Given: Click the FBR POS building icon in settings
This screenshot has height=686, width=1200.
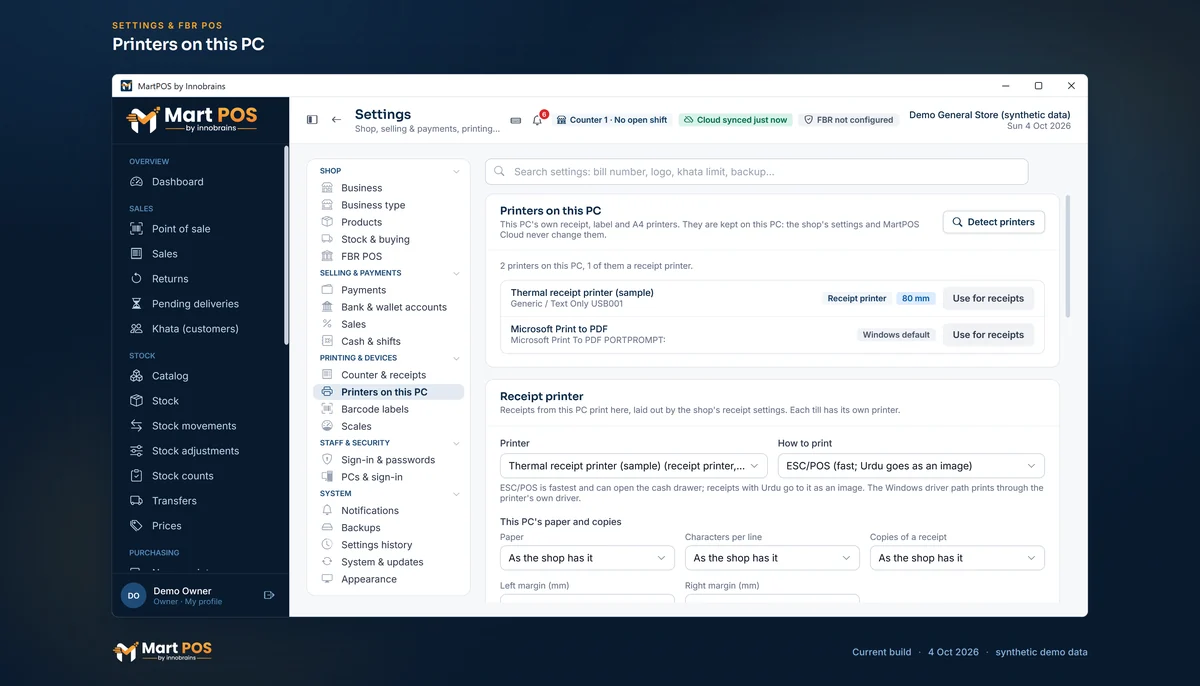Looking at the screenshot, I should point(327,256).
